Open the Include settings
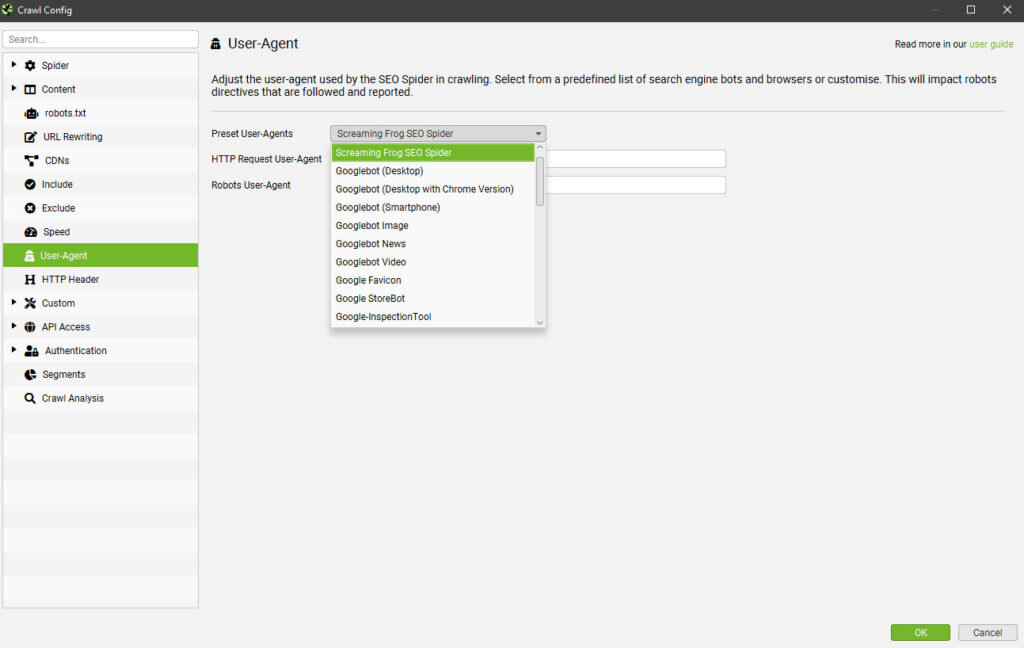 click(x=101, y=184)
